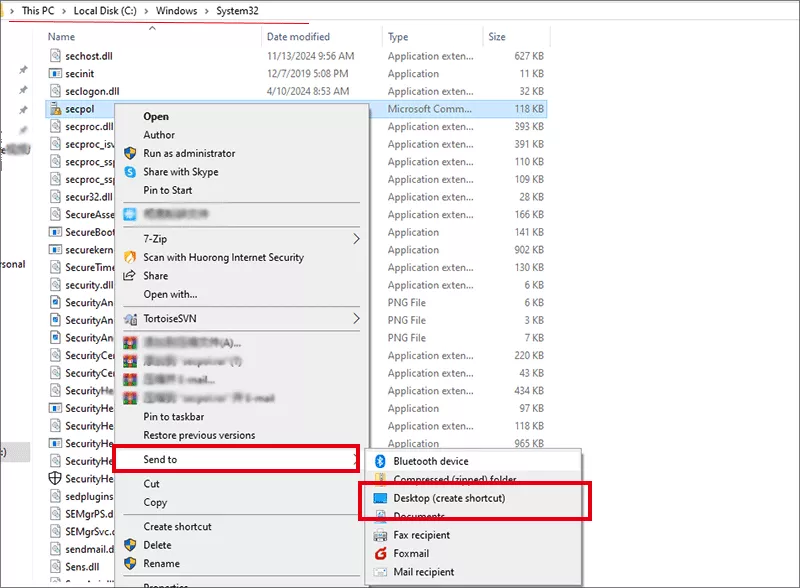Viewport: 800px width, 588px height.
Task: Click System32 breadcrumb segment
Action: point(237,11)
